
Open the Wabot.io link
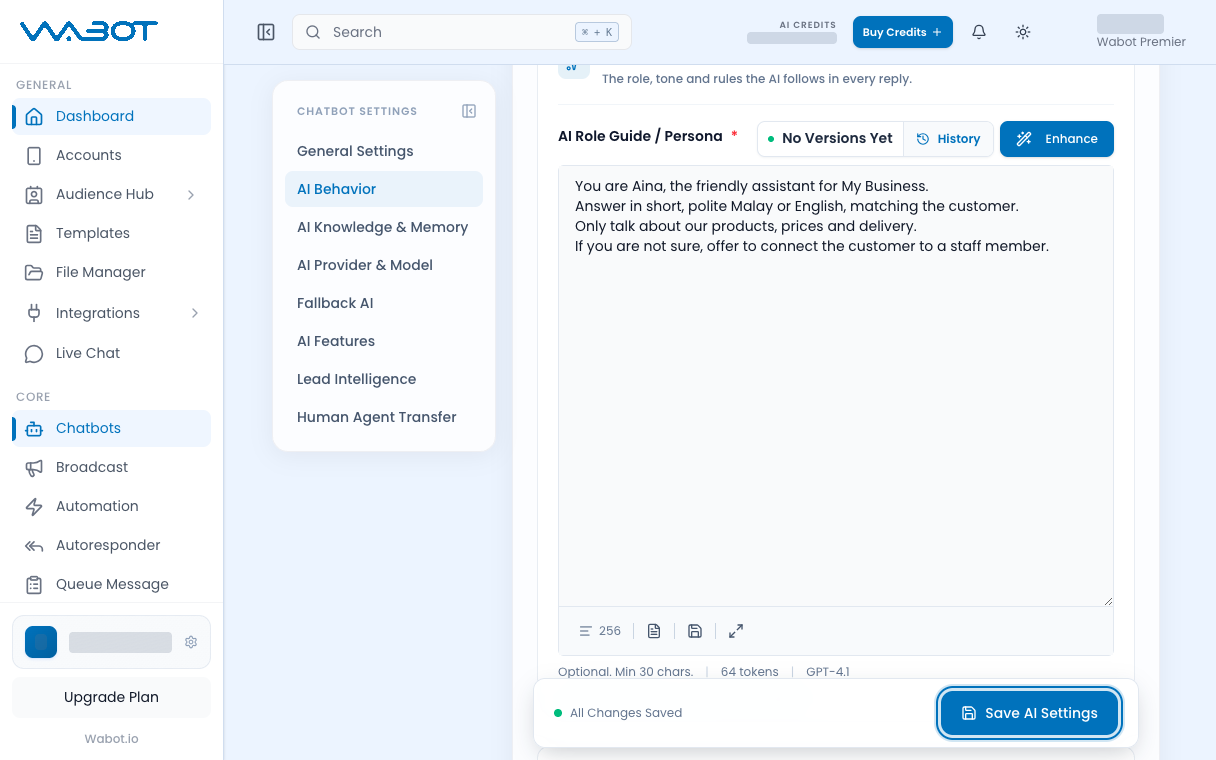(111, 739)
